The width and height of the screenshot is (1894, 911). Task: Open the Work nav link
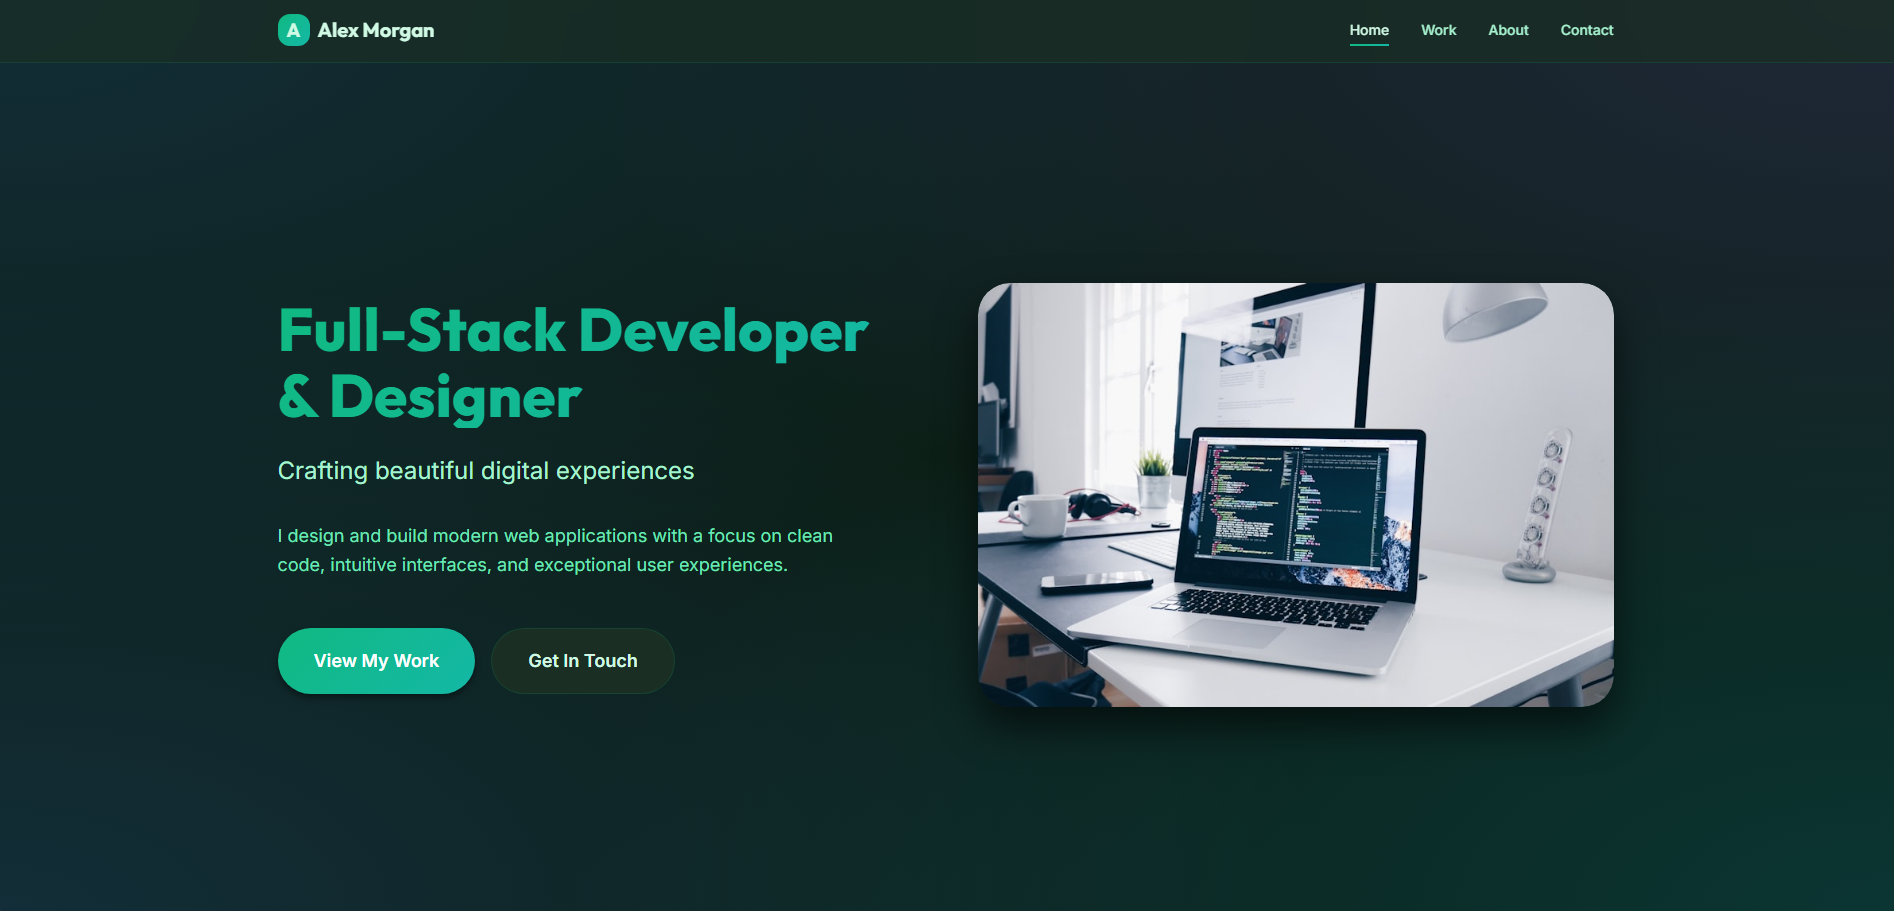(1438, 30)
